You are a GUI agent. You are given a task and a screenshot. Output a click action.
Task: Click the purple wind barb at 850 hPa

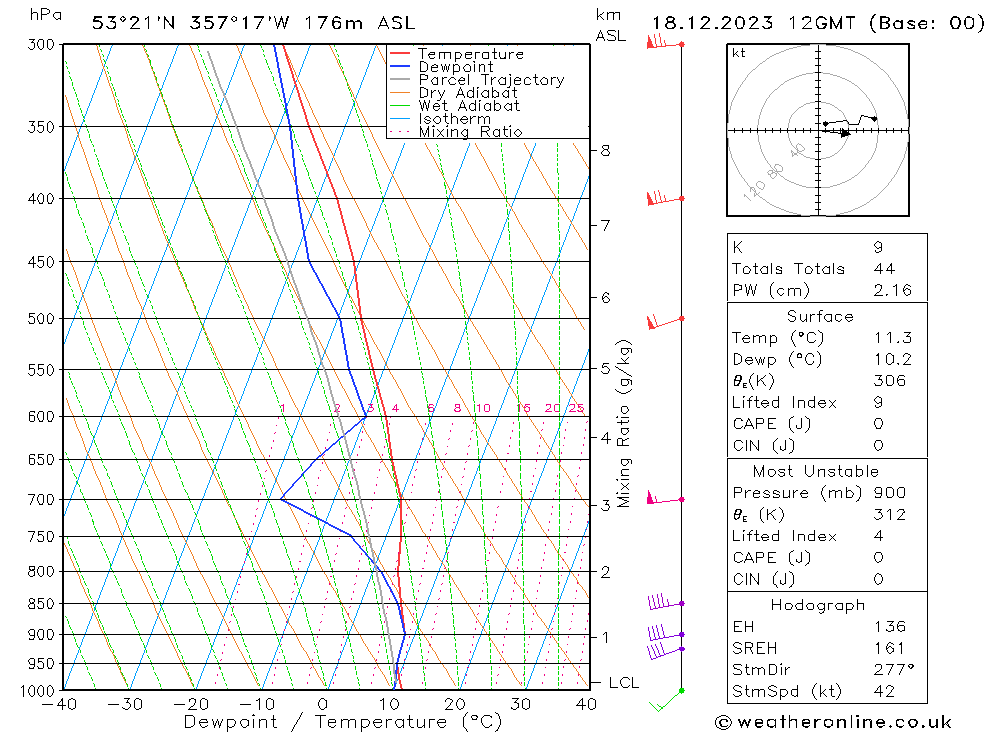point(666,602)
